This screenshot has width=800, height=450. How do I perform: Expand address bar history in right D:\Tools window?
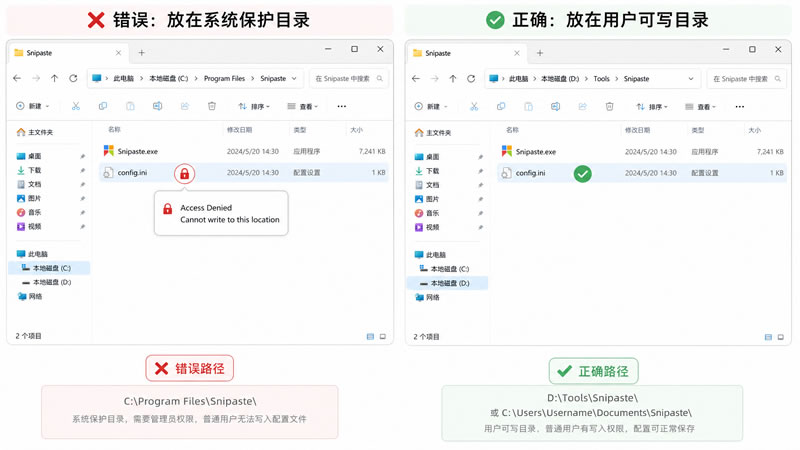[691, 79]
